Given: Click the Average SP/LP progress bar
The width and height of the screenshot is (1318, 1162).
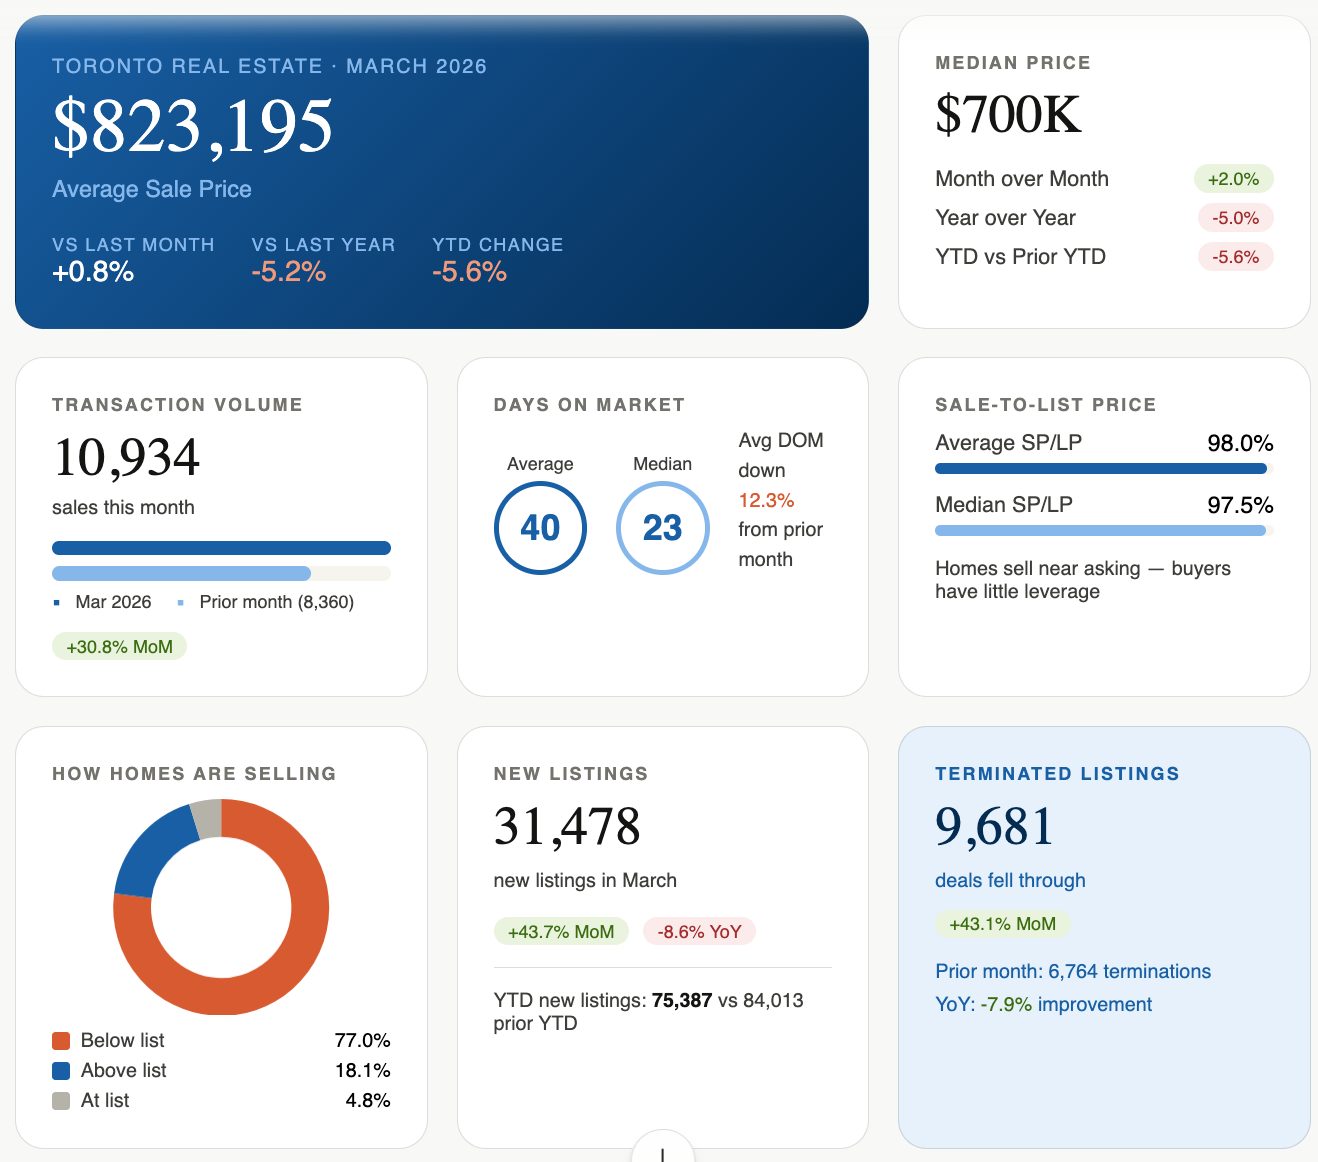Looking at the screenshot, I should [x=1100, y=469].
